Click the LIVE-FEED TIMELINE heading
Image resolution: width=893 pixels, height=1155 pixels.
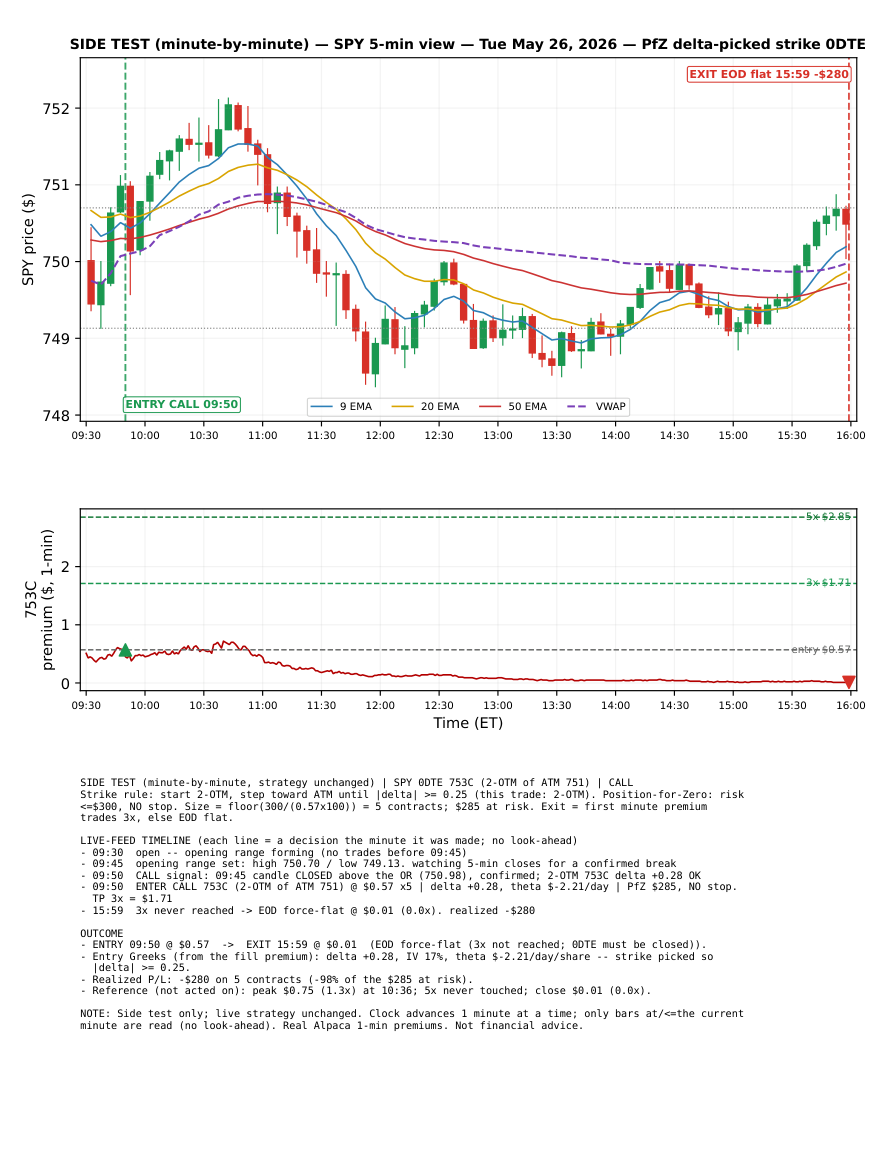(x=329, y=840)
